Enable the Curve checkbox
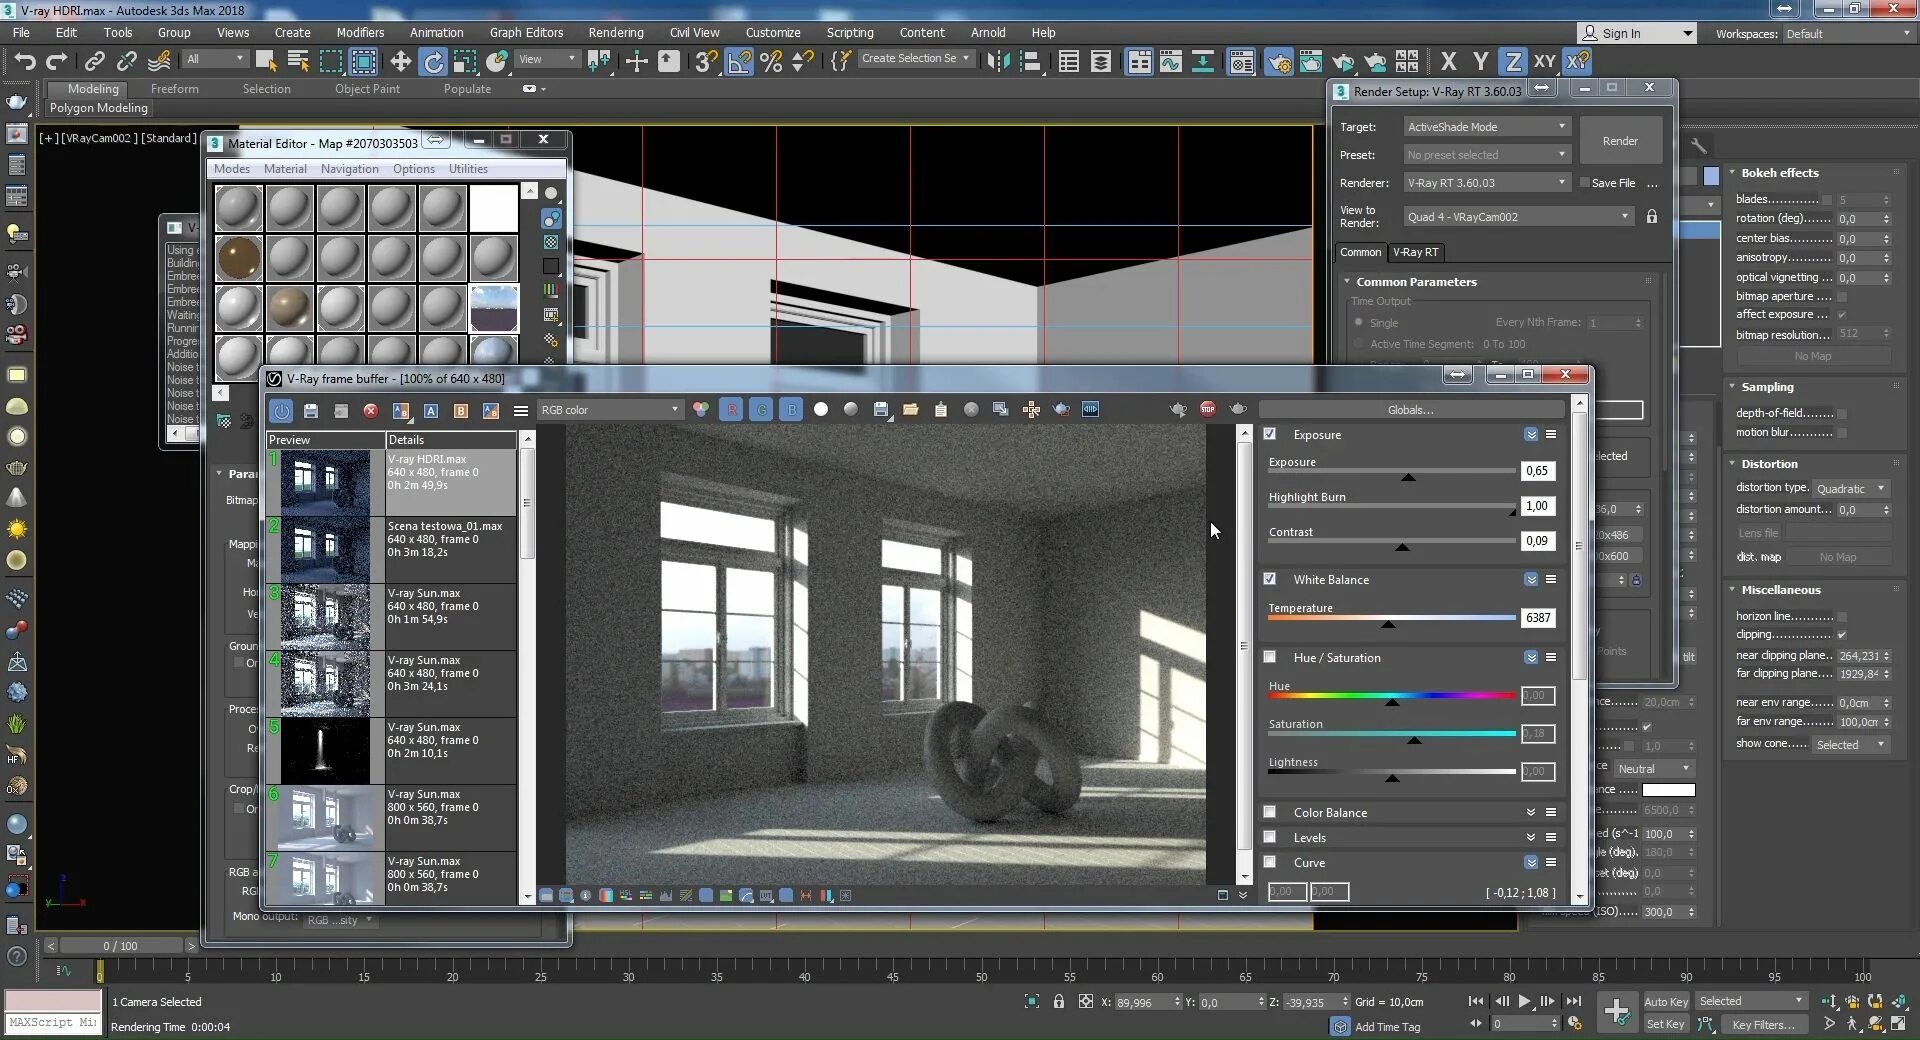1920x1040 pixels. (1270, 862)
